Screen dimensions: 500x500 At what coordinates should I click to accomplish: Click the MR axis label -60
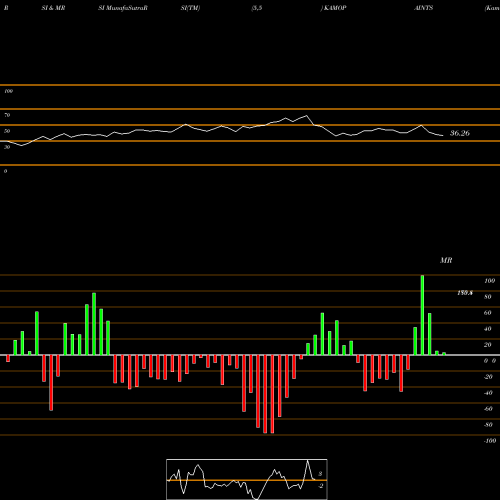pos(488,409)
